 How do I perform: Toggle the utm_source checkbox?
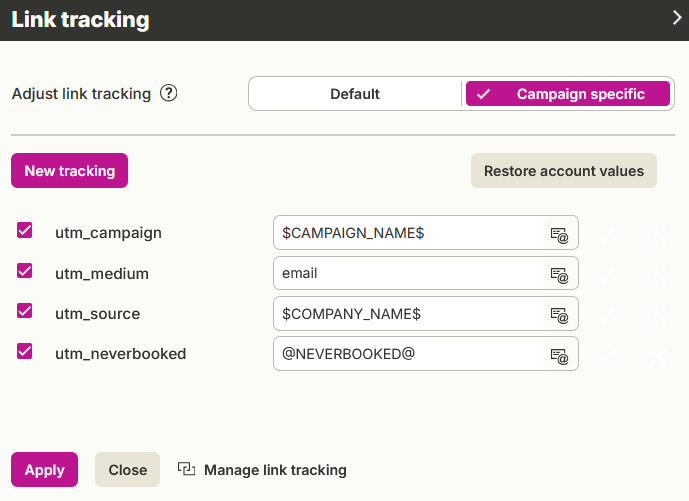tap(25, 311)
